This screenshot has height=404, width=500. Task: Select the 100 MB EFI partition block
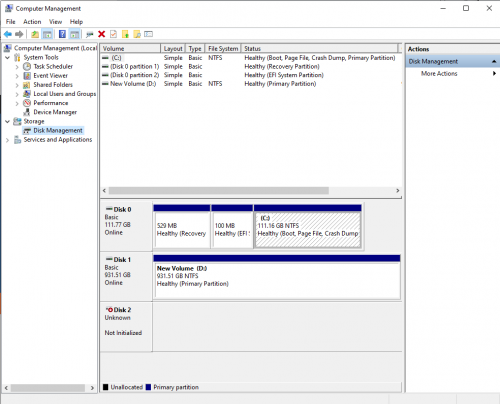(x=232, y=227)
